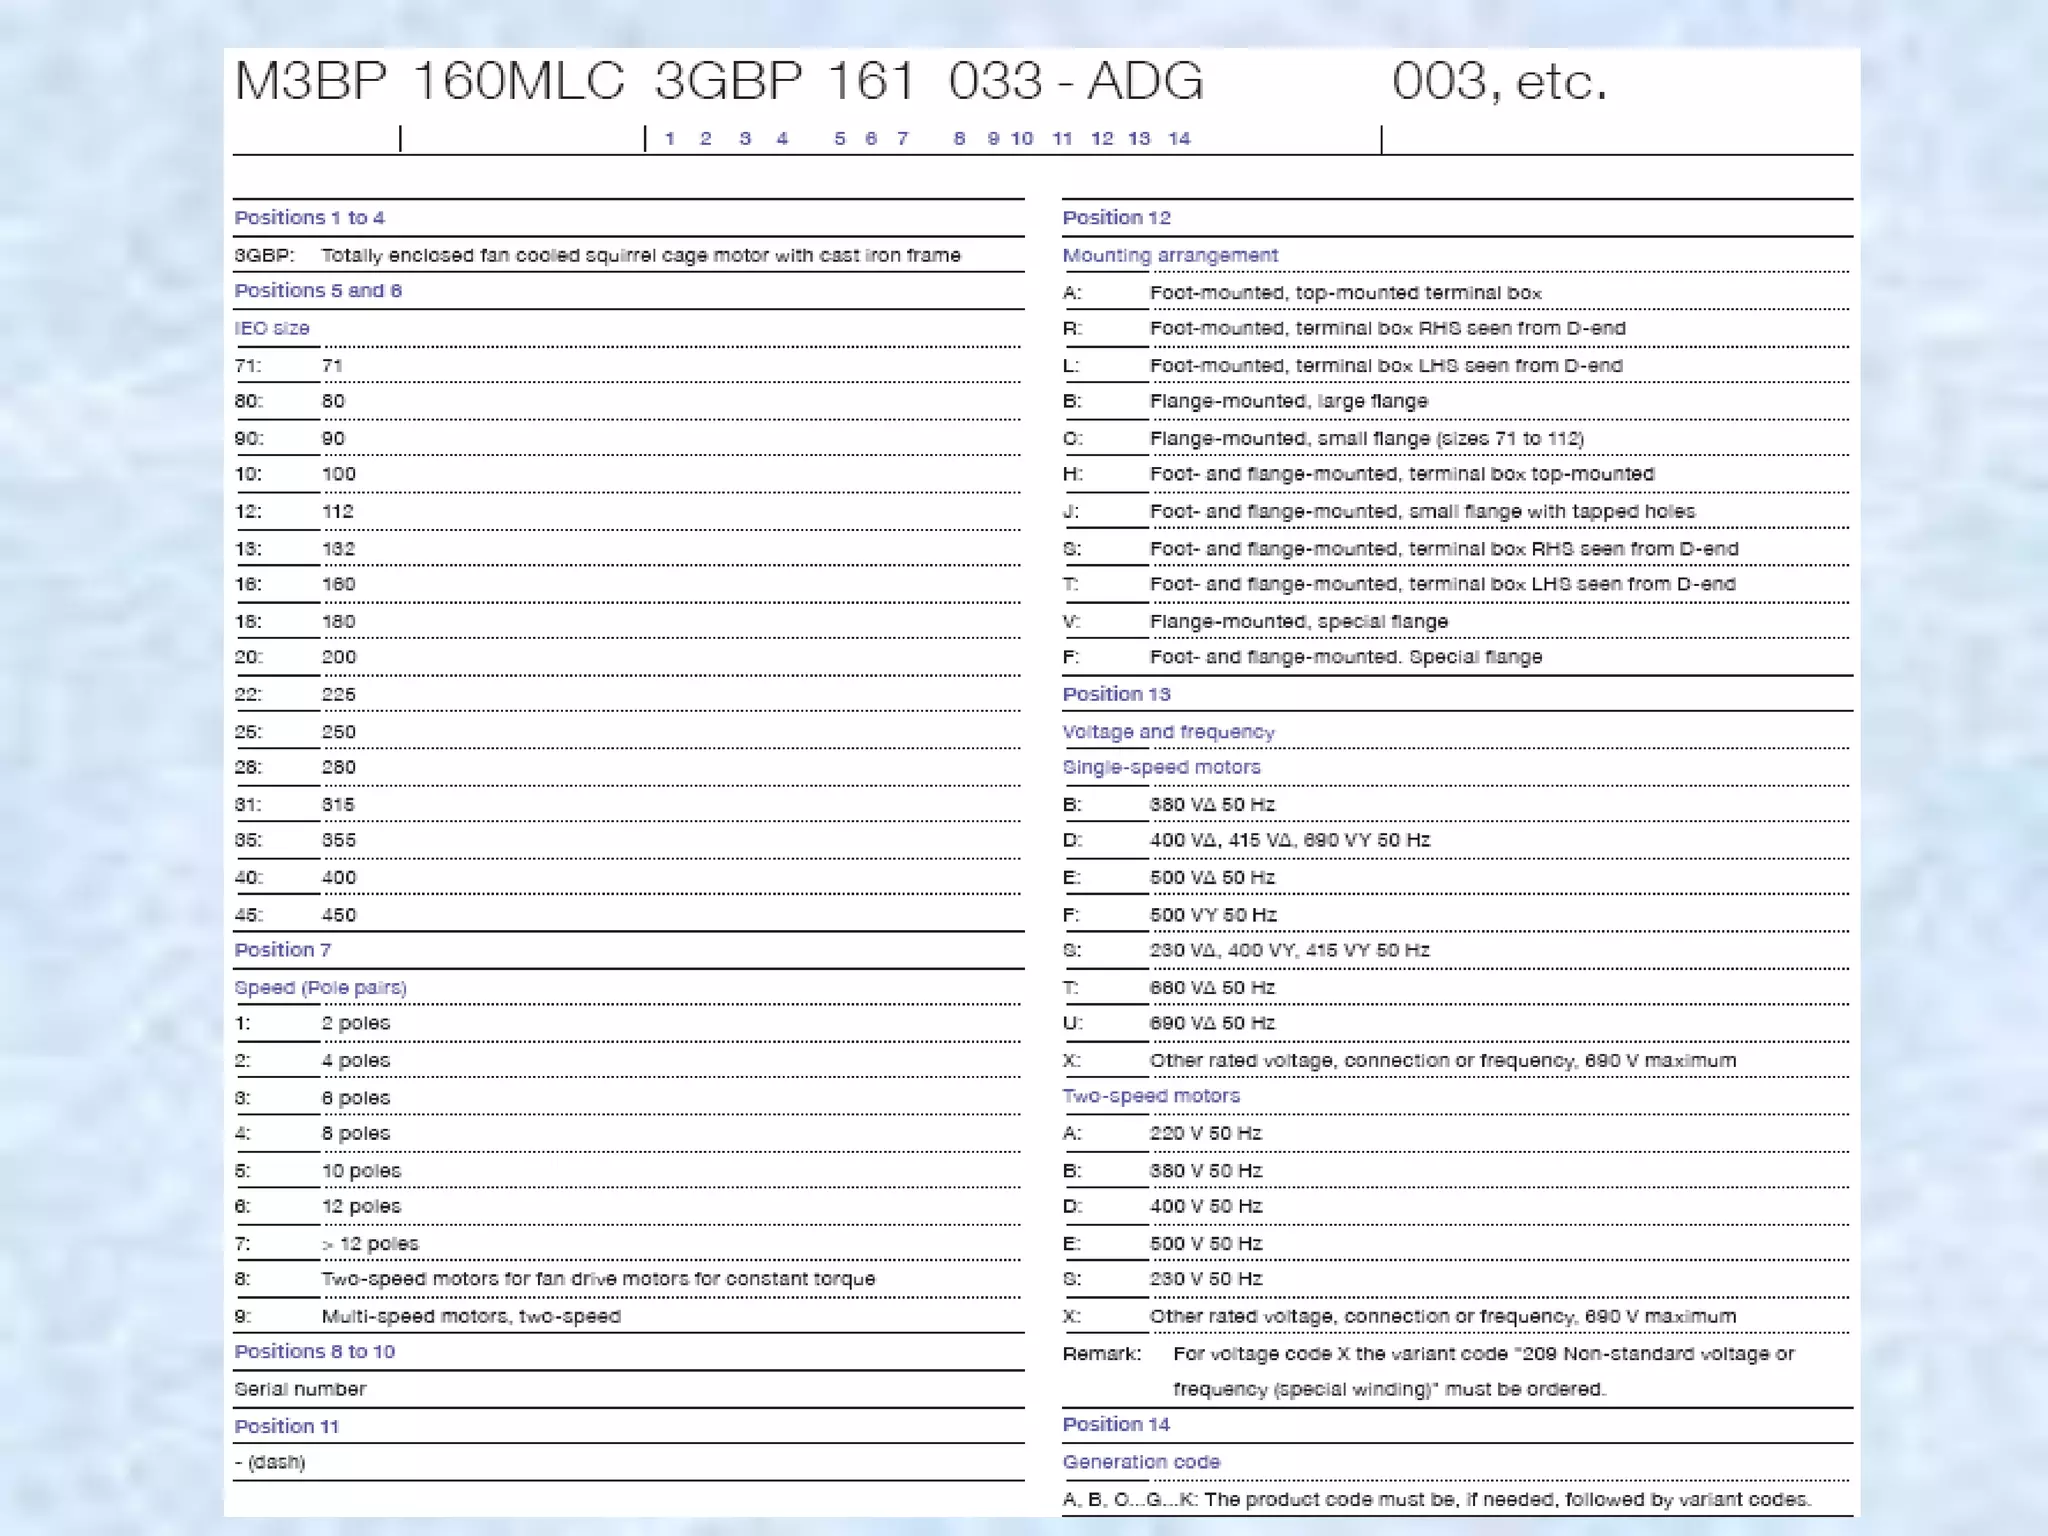
Task: Select the 'Position 7' section heading
Action: tap(282, 950)
